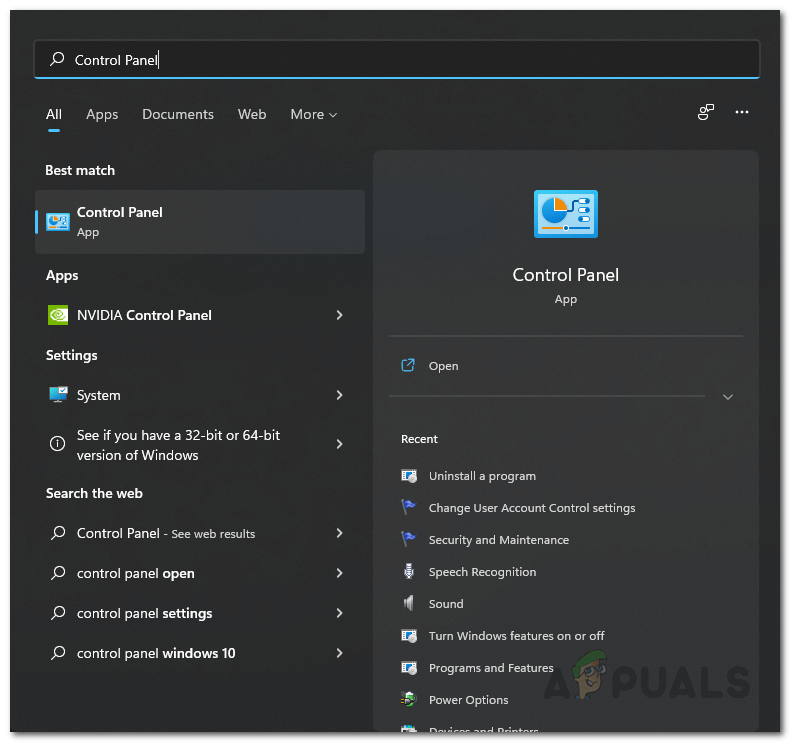Image resolution: width=791 pixels, height=743 pixels.
Task: Click the Control Panel search input field
Action: (397, 60)
